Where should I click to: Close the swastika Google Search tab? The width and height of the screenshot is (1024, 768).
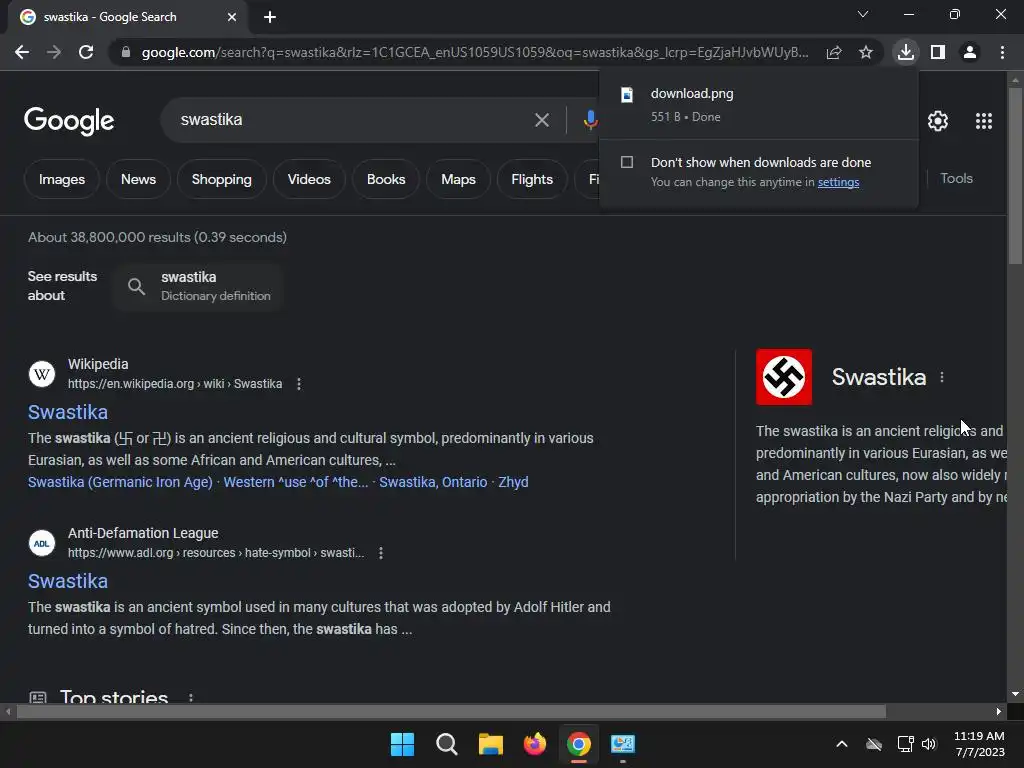pyautogui.click(x=232, y=17)
